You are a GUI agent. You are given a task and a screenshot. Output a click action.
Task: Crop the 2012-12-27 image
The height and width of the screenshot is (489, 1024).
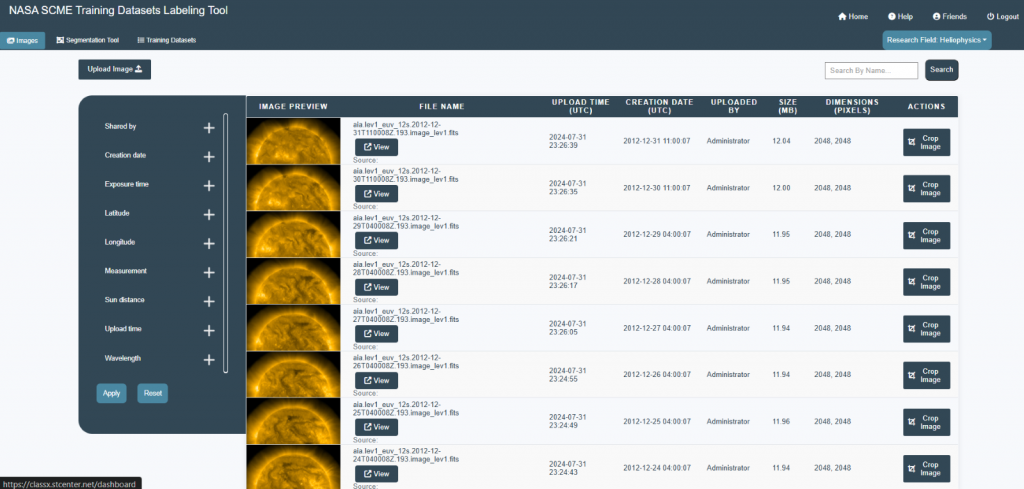coord(926,329)
